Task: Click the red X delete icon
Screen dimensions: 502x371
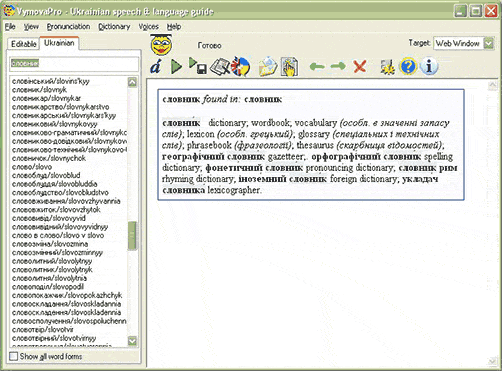Action: pyautogui.click(x=360, y=66)
